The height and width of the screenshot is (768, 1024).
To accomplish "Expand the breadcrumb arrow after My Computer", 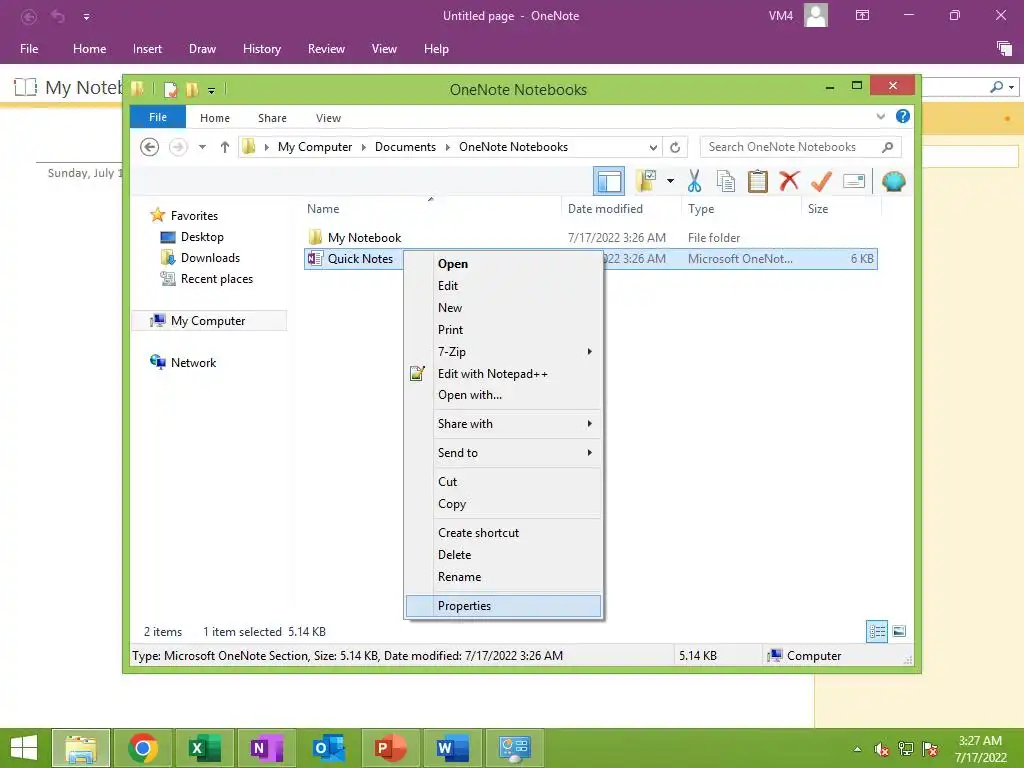I will tap(364, 147).
